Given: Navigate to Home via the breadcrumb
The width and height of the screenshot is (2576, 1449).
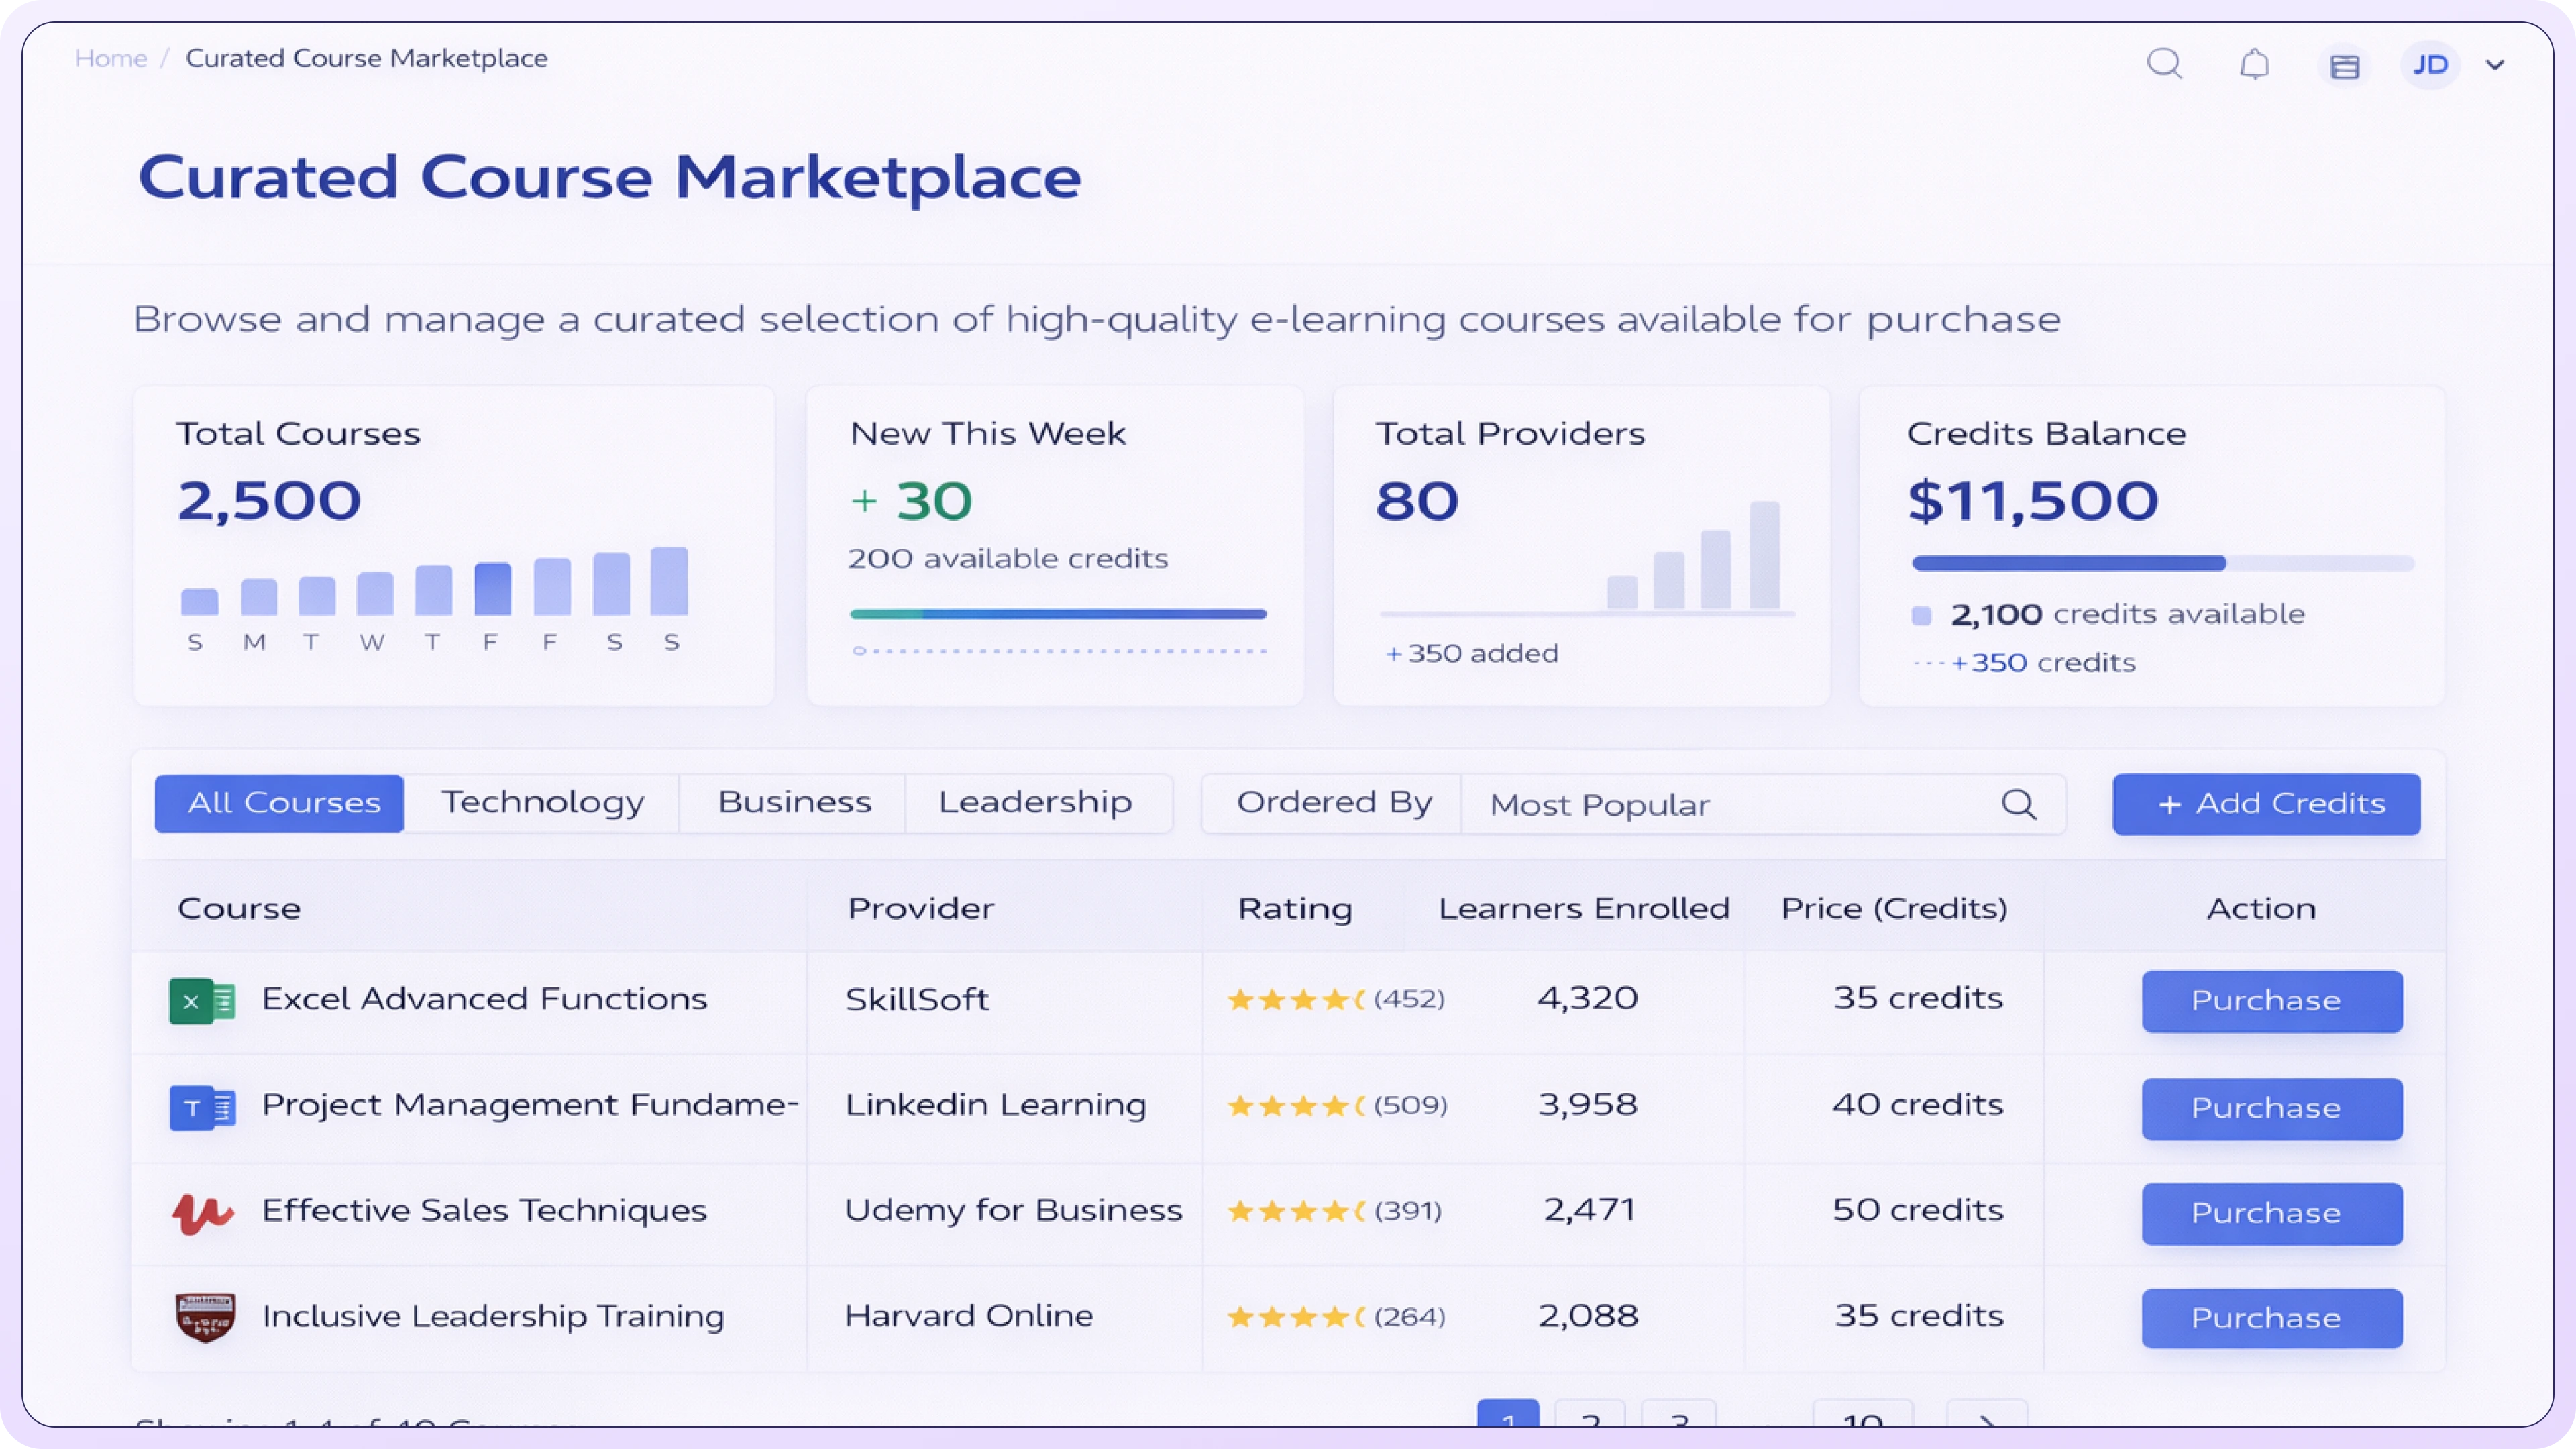Looking at the screenshot, I should pyautogui.click(x=110, y=58).
